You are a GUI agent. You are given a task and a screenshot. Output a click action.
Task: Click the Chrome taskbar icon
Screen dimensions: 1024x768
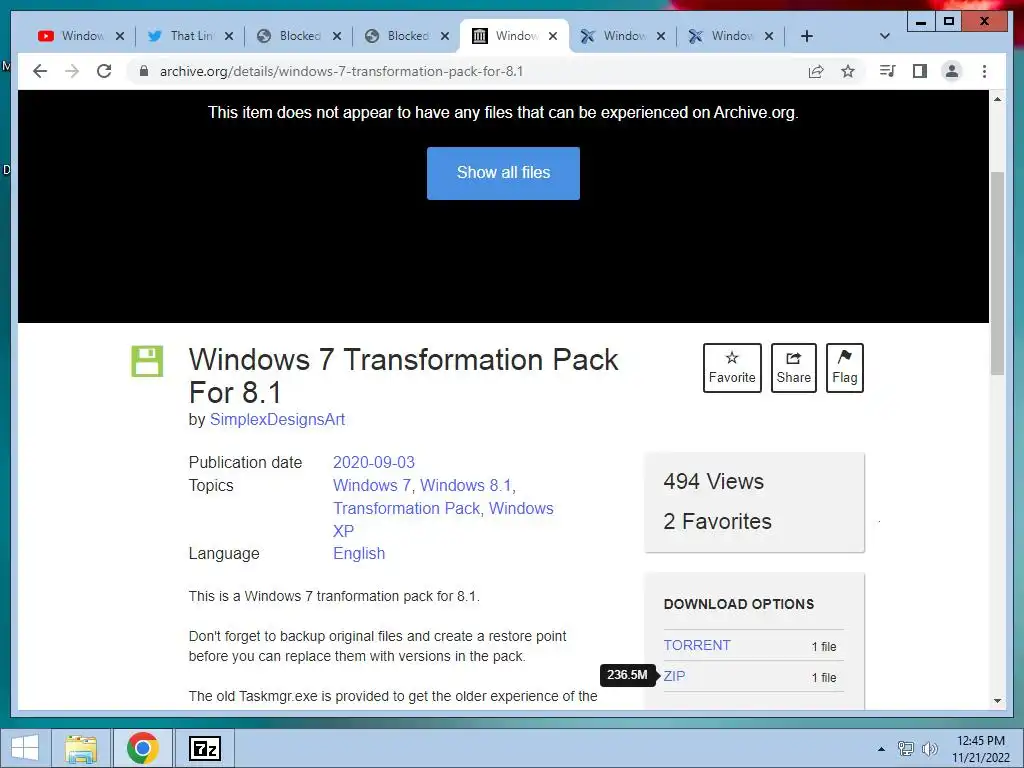[x=143, y=748]
